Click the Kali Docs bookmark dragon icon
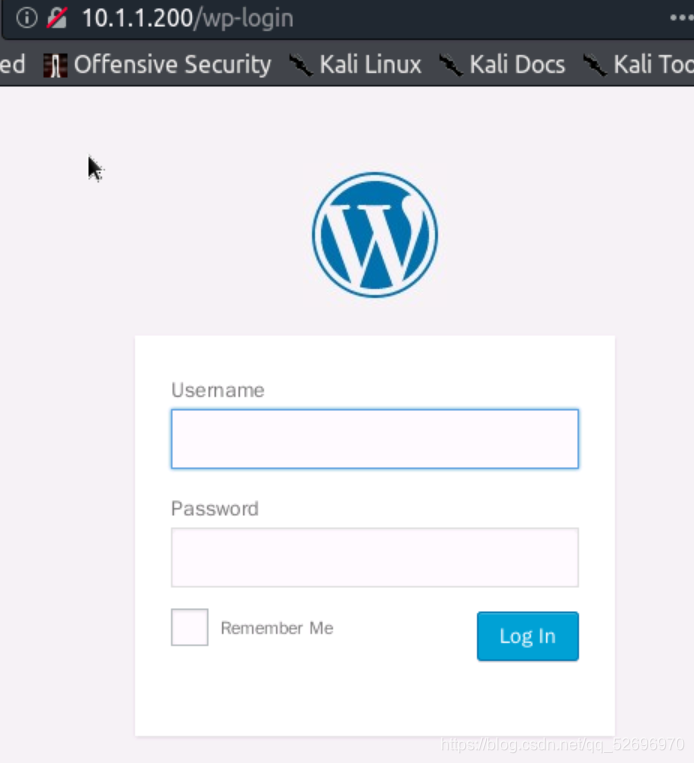The width and height of the screenshot is (694, 763). pyautogui.click(x=451, y=65)
